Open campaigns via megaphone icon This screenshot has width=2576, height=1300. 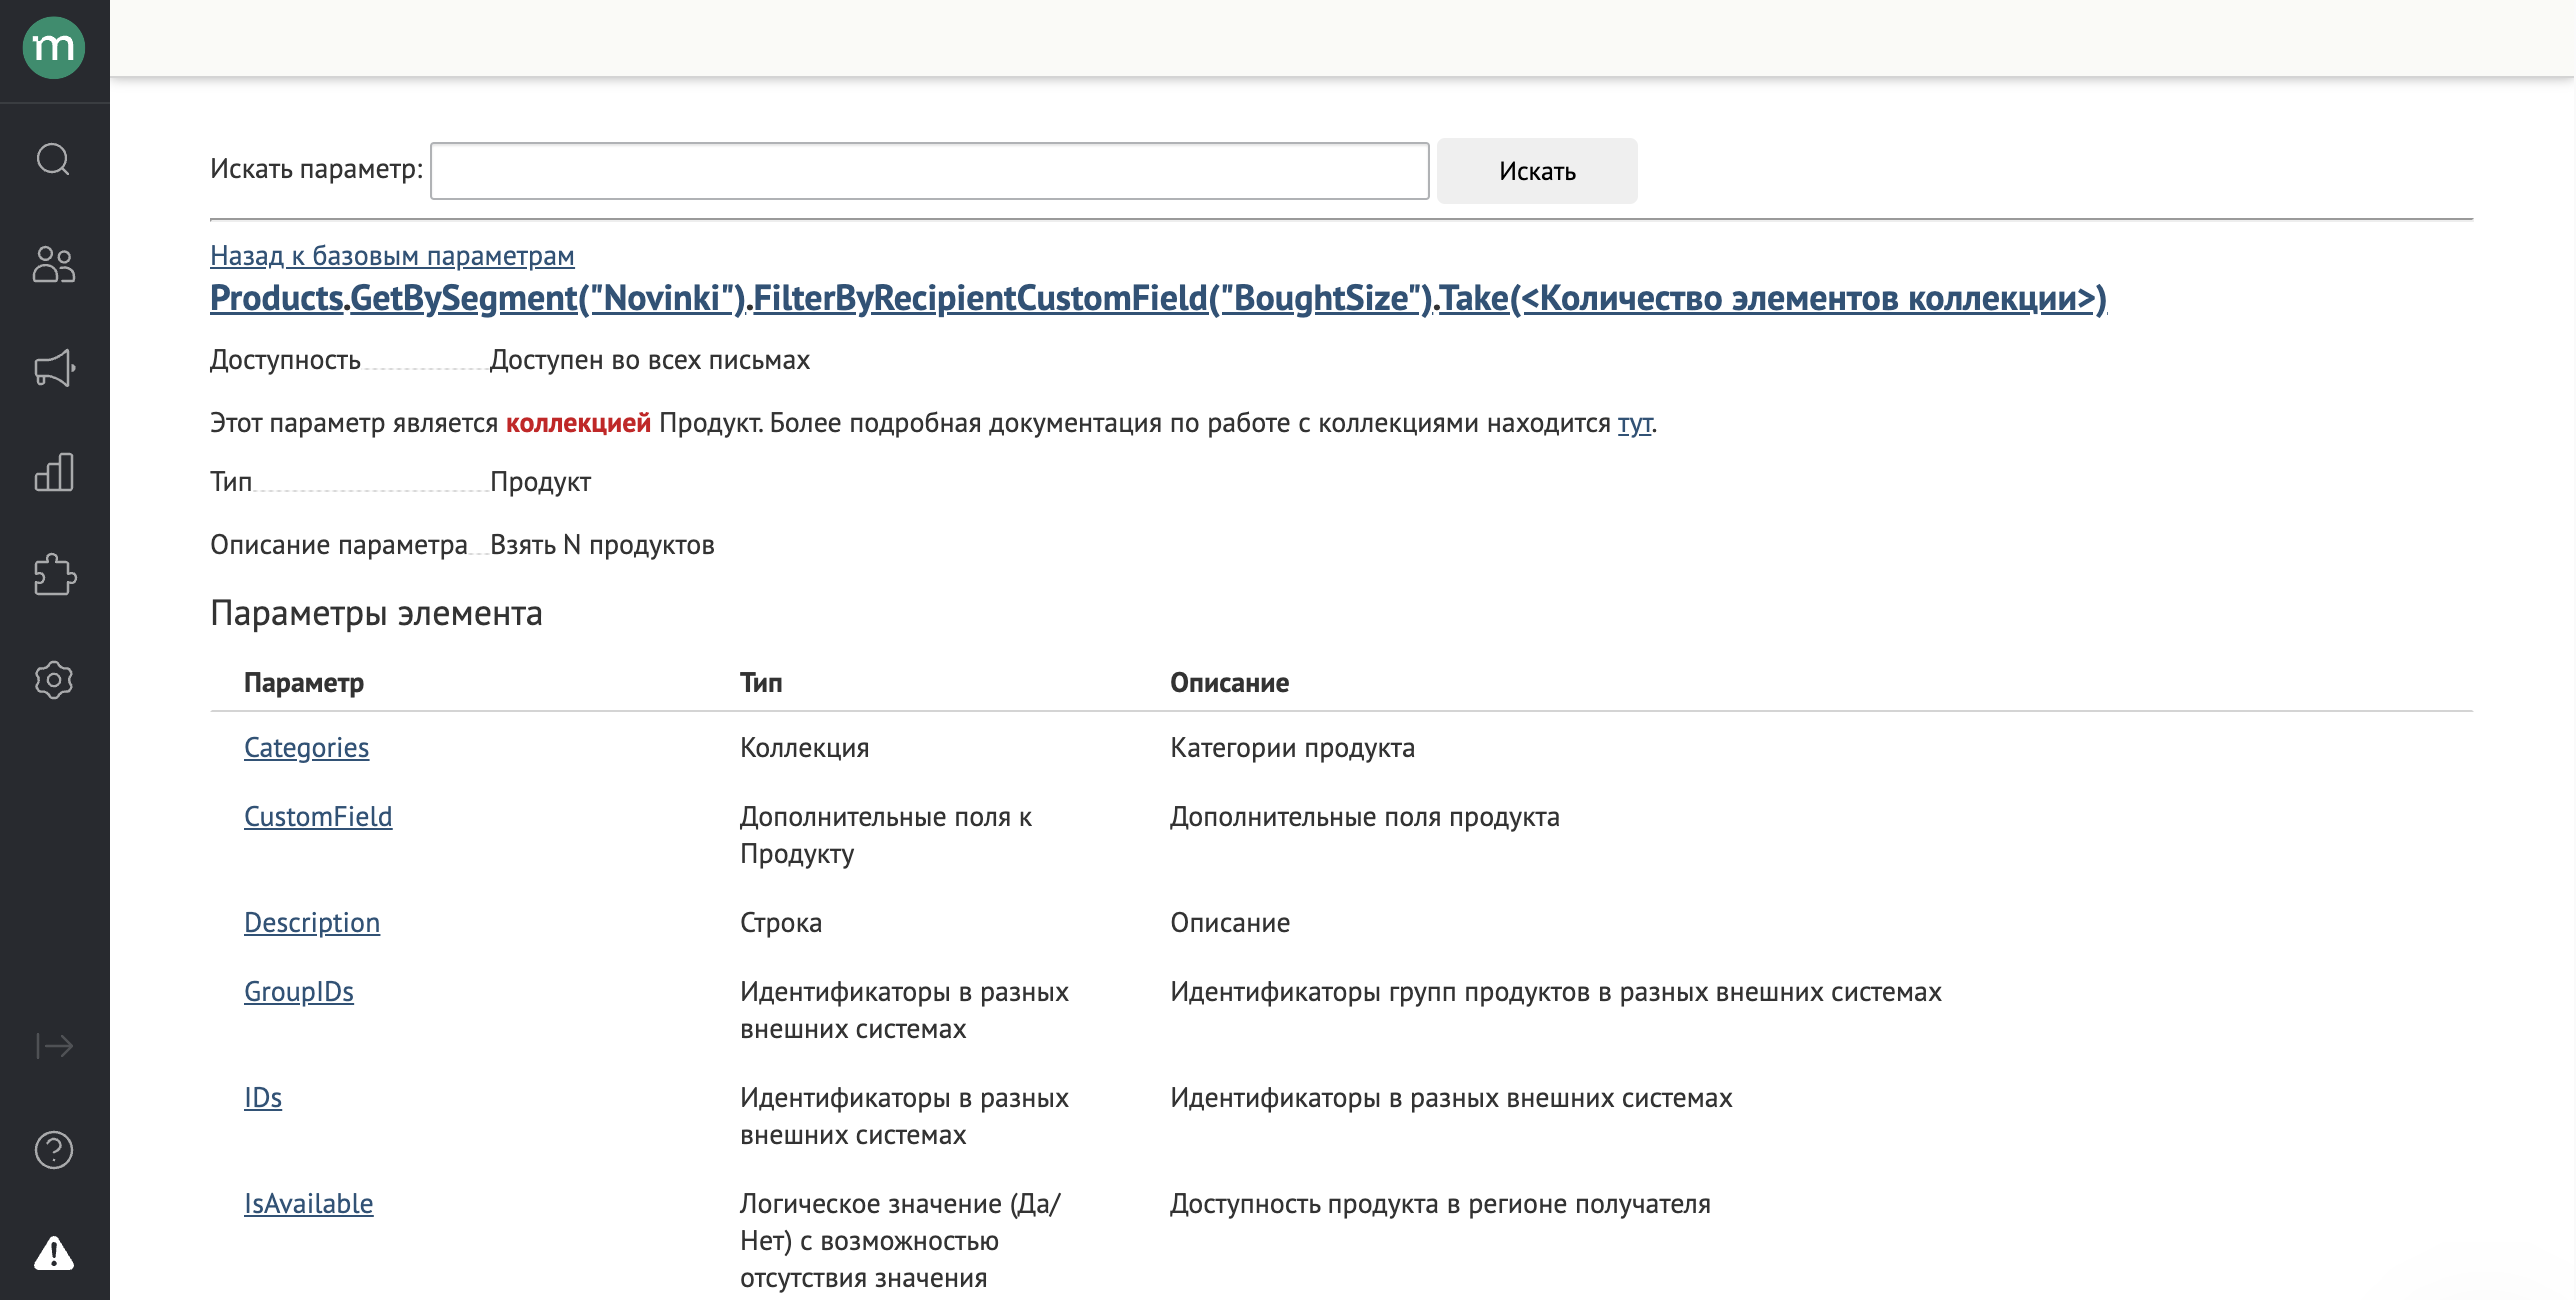click(x=54, y=368)
